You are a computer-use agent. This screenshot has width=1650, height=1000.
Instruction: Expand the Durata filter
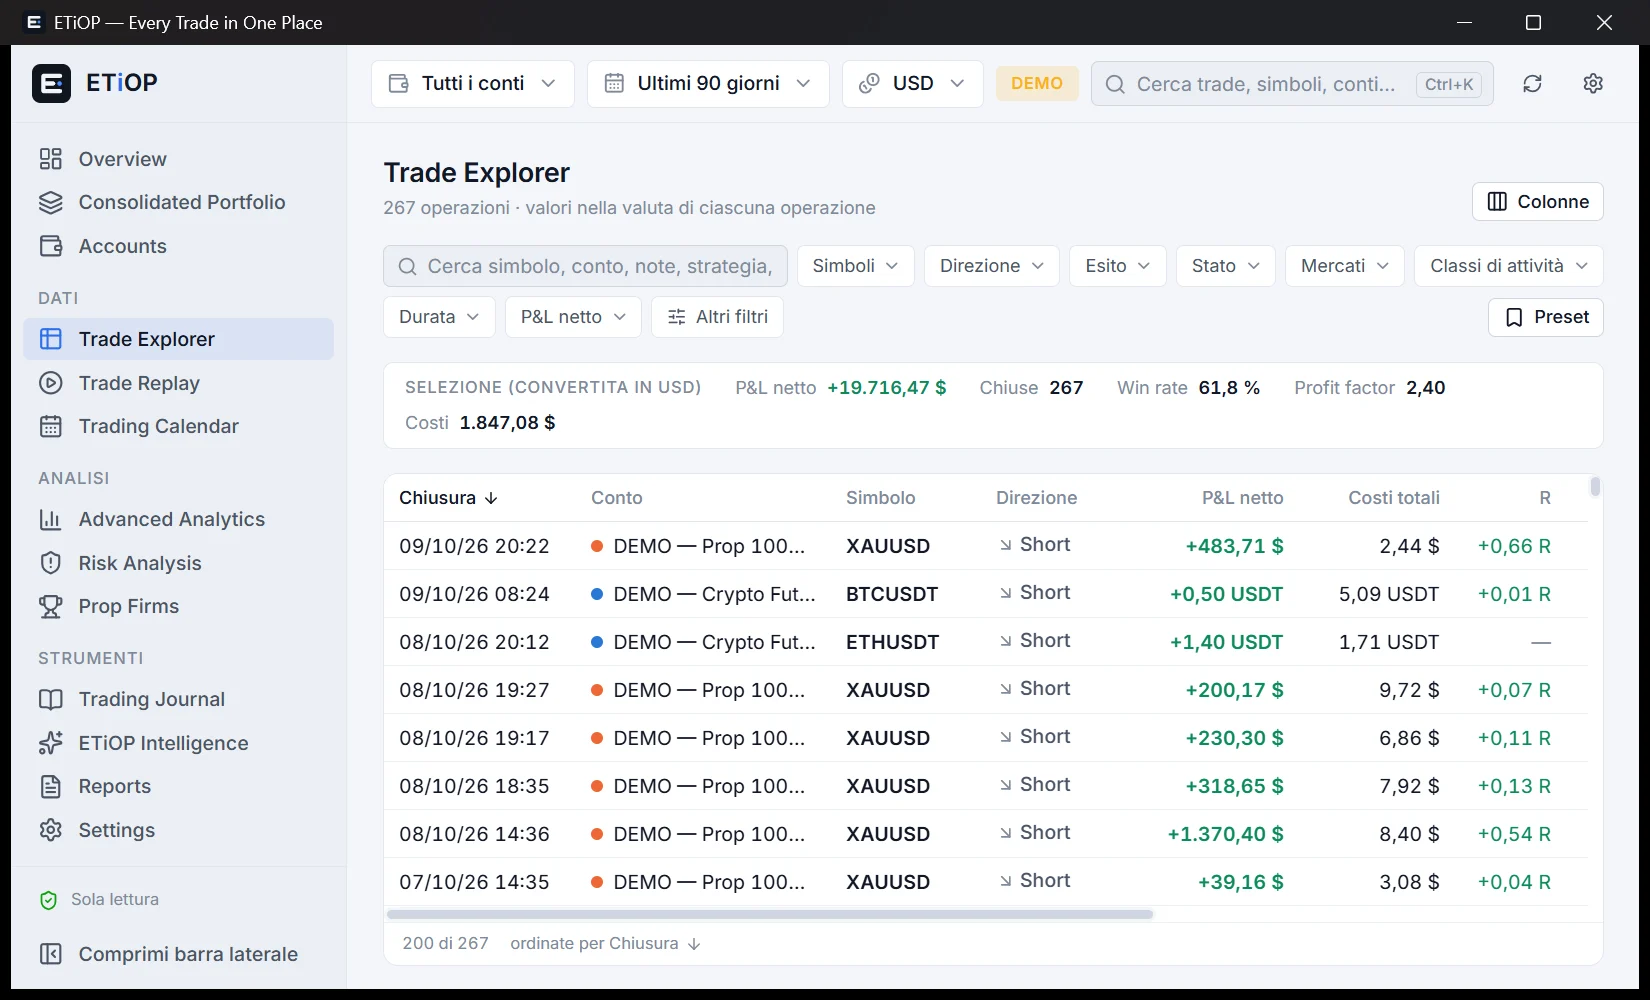coord(439,317)
